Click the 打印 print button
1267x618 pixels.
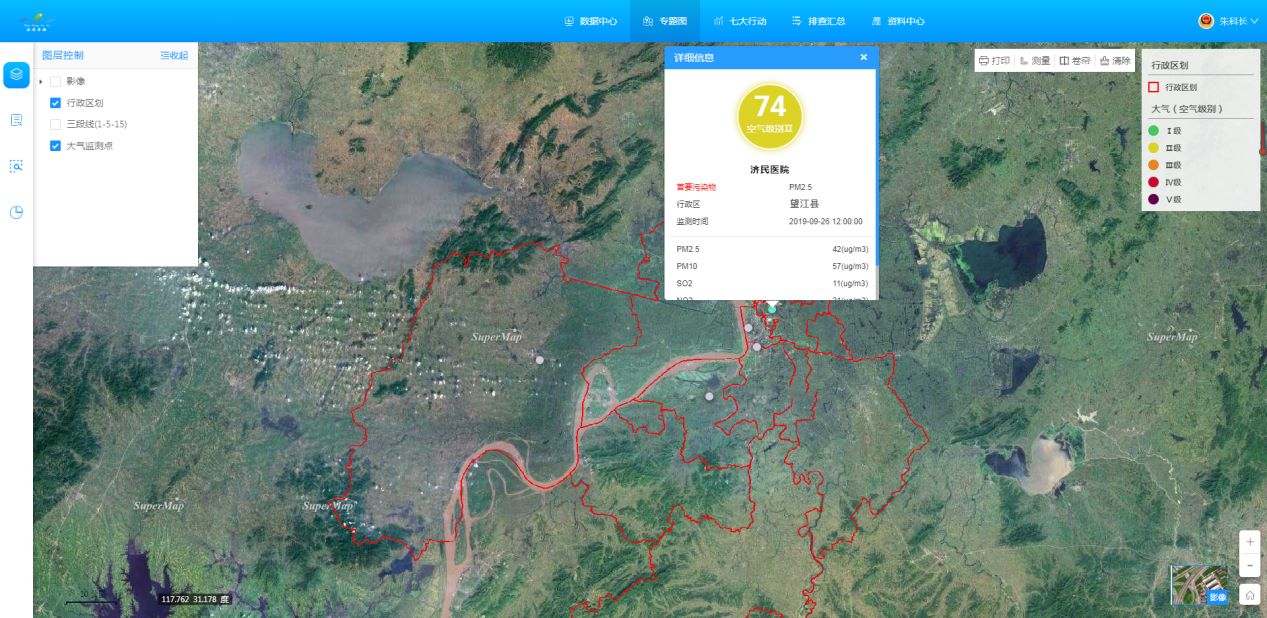tap(995, 61)
